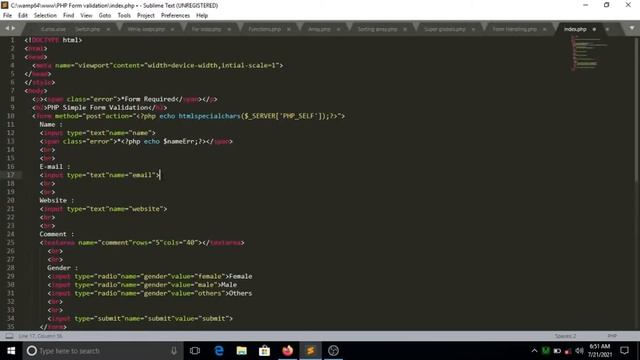Open Task View from the taskbar
640x360 pixels.
pos(195,351)
